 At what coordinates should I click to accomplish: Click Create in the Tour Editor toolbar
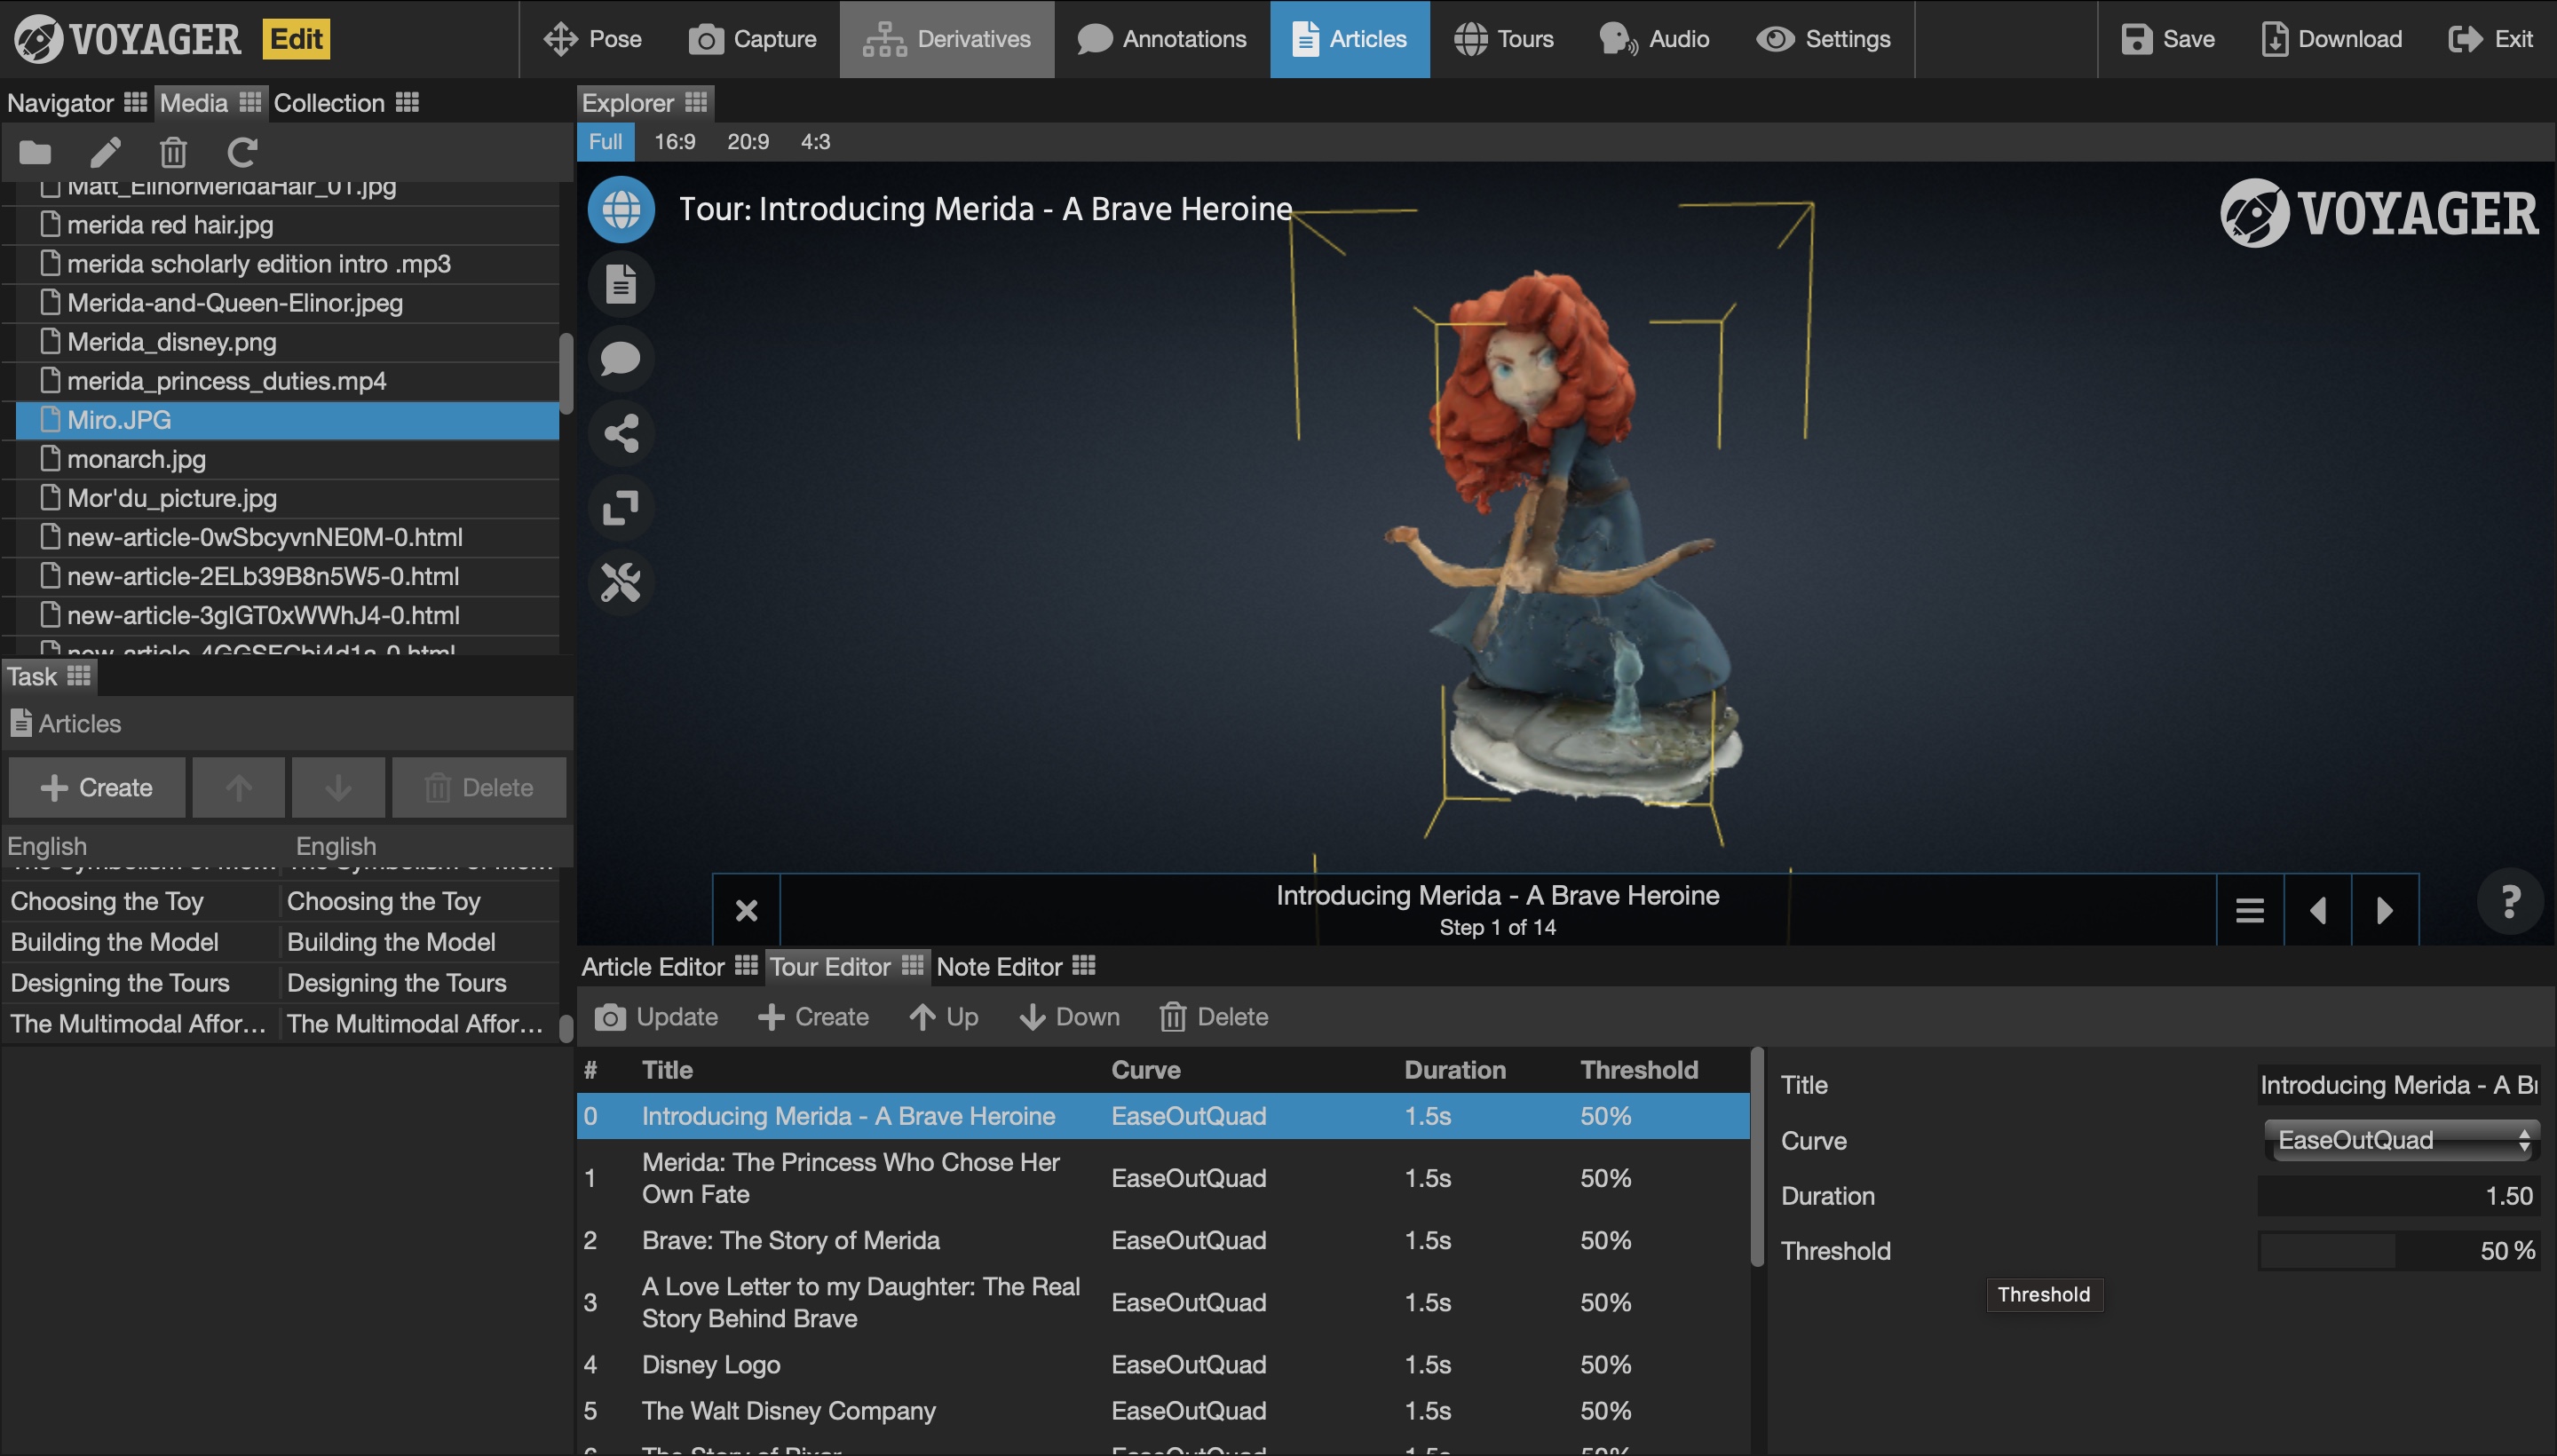coord(813,1017)
